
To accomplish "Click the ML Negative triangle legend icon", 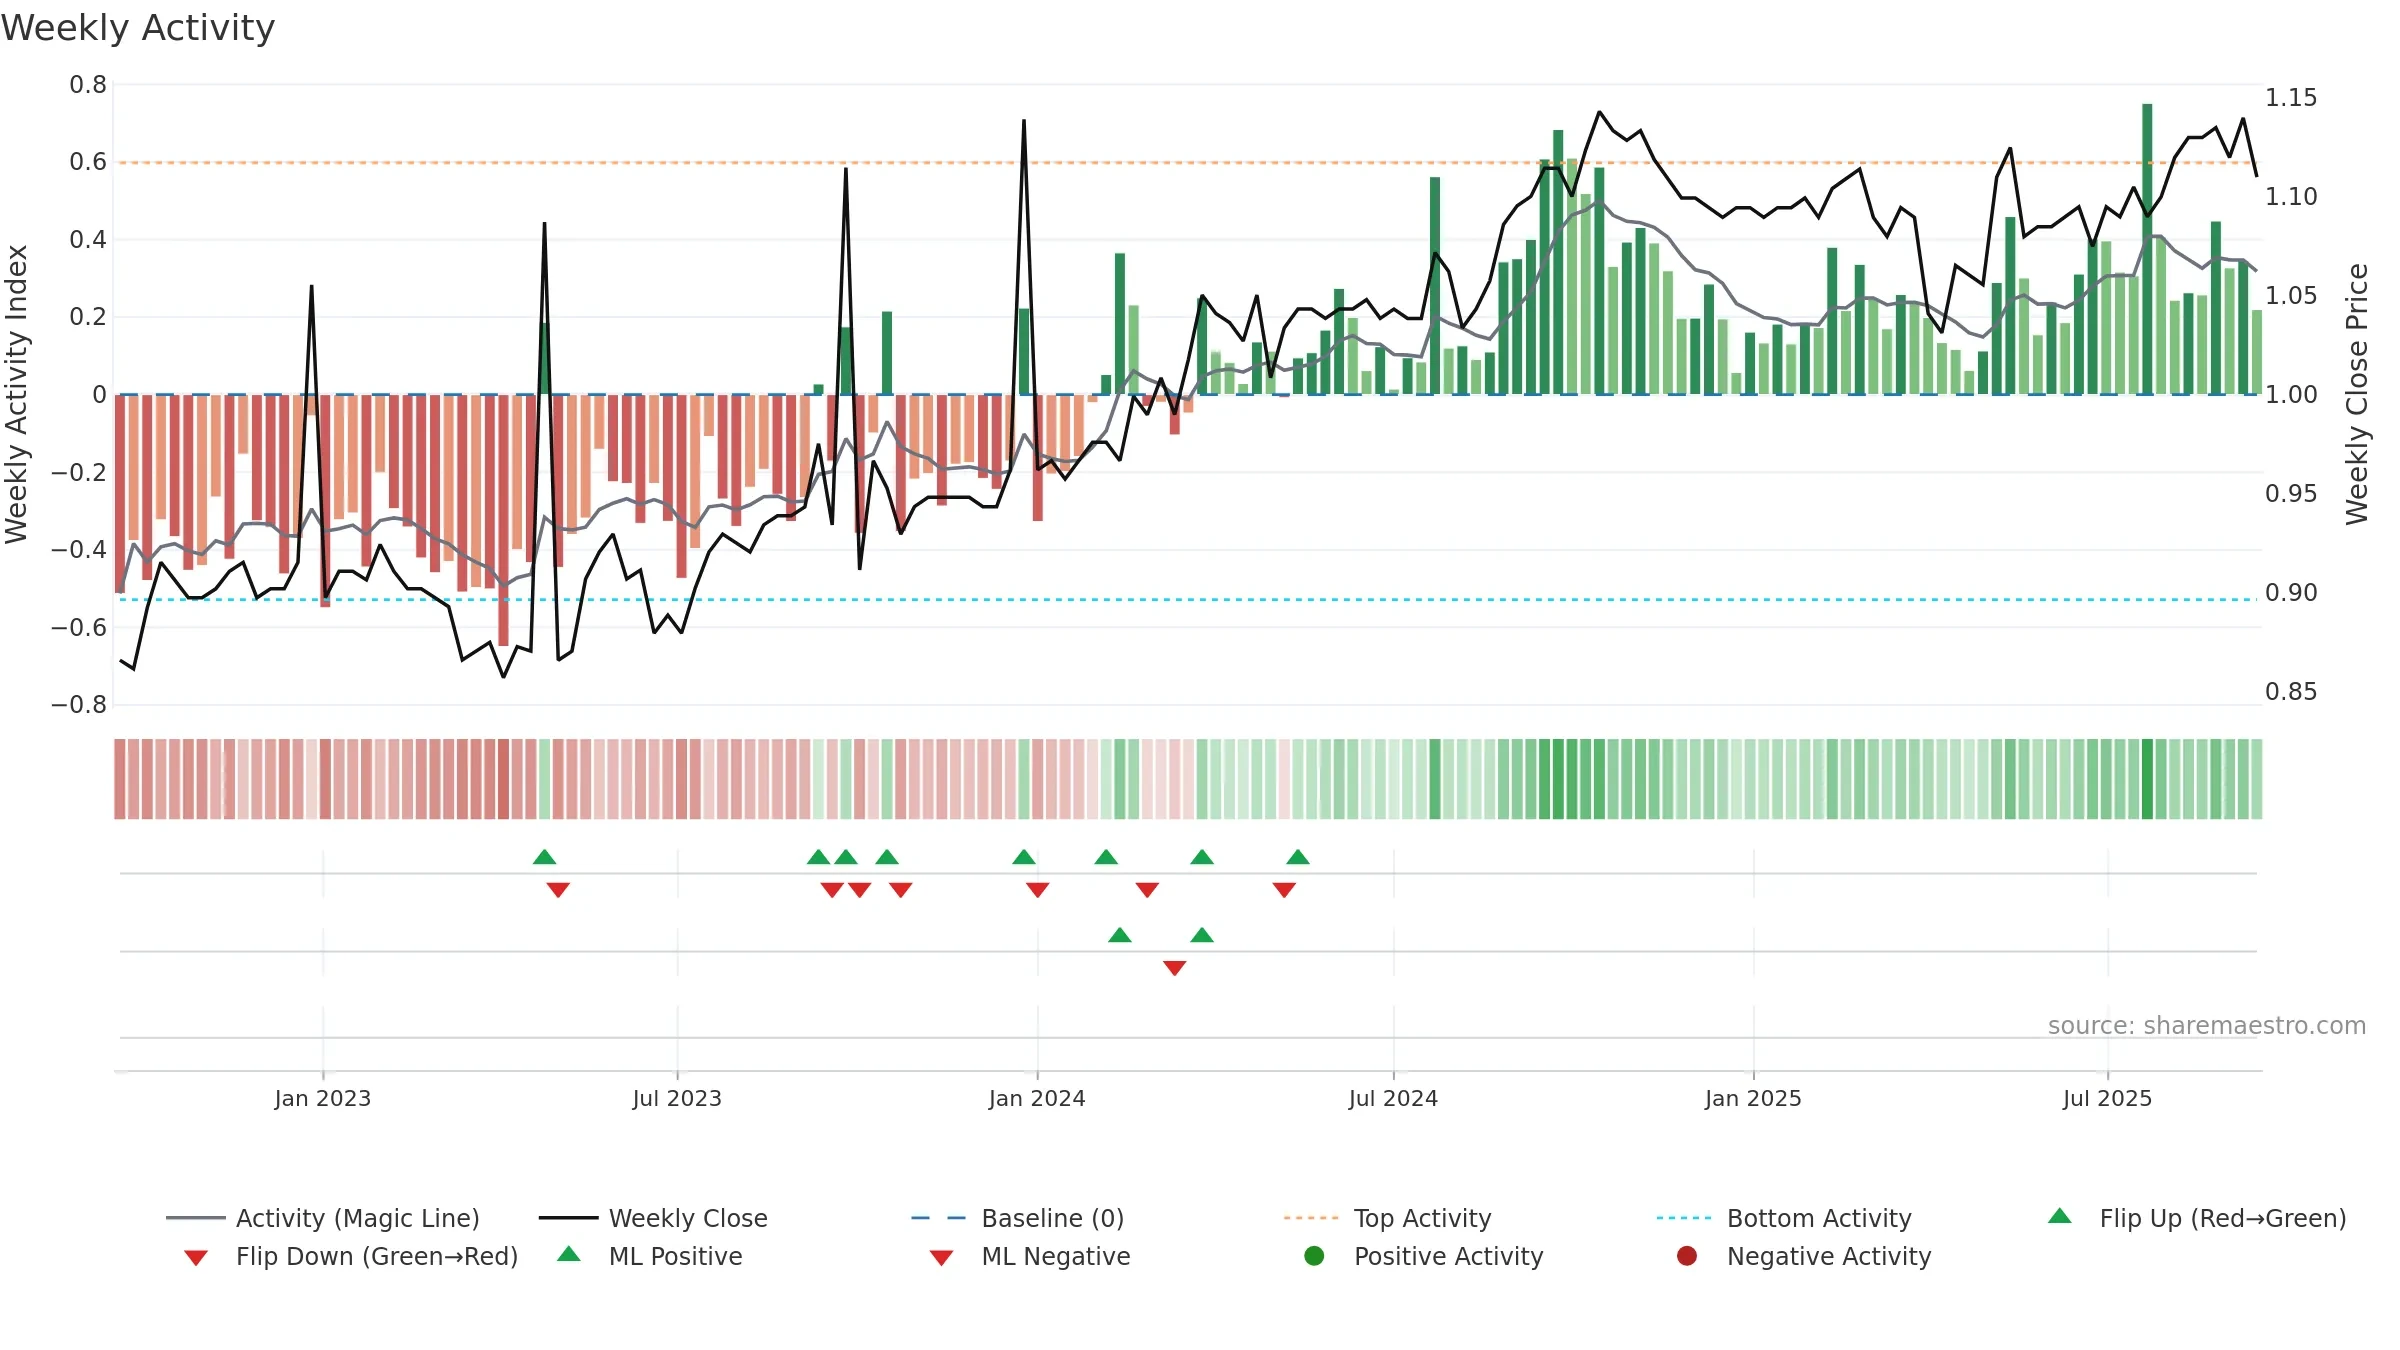I will pos(942,1257).
